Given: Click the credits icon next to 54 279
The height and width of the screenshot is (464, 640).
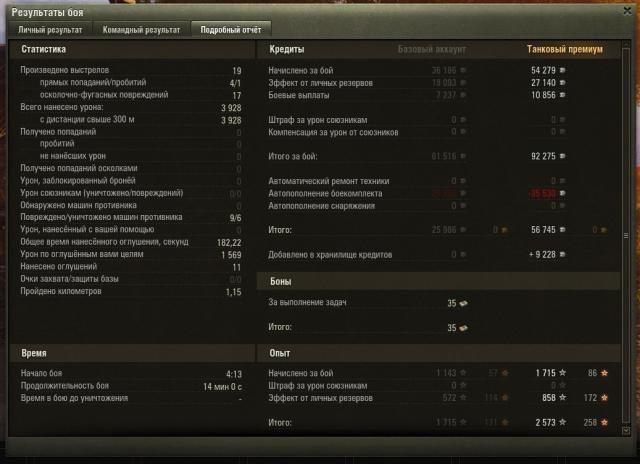Looking at the screenshot, I should pos(562,71).
